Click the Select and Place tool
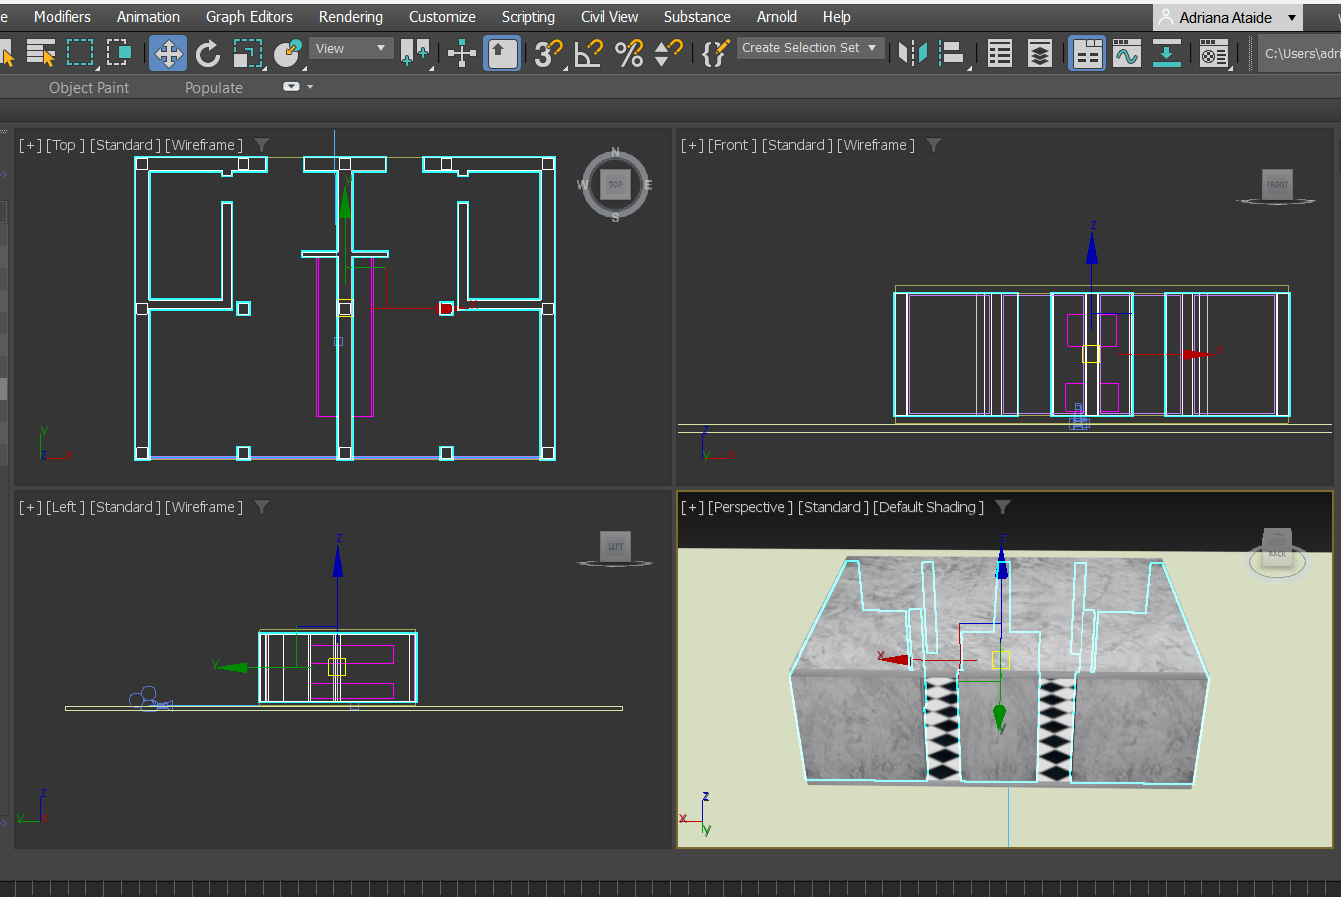This screenshot has height=897, width=1341. (x=288, y=53)
